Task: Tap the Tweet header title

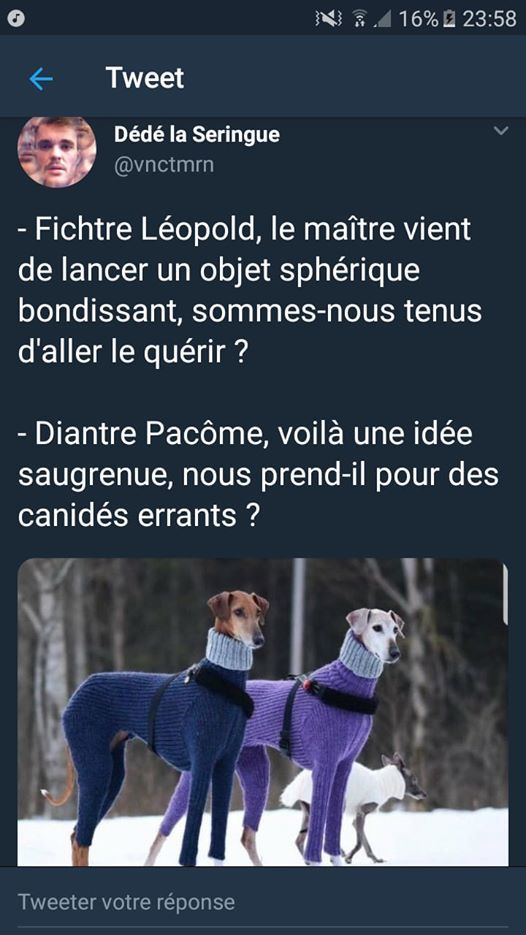Action: (x=145, y=78)
